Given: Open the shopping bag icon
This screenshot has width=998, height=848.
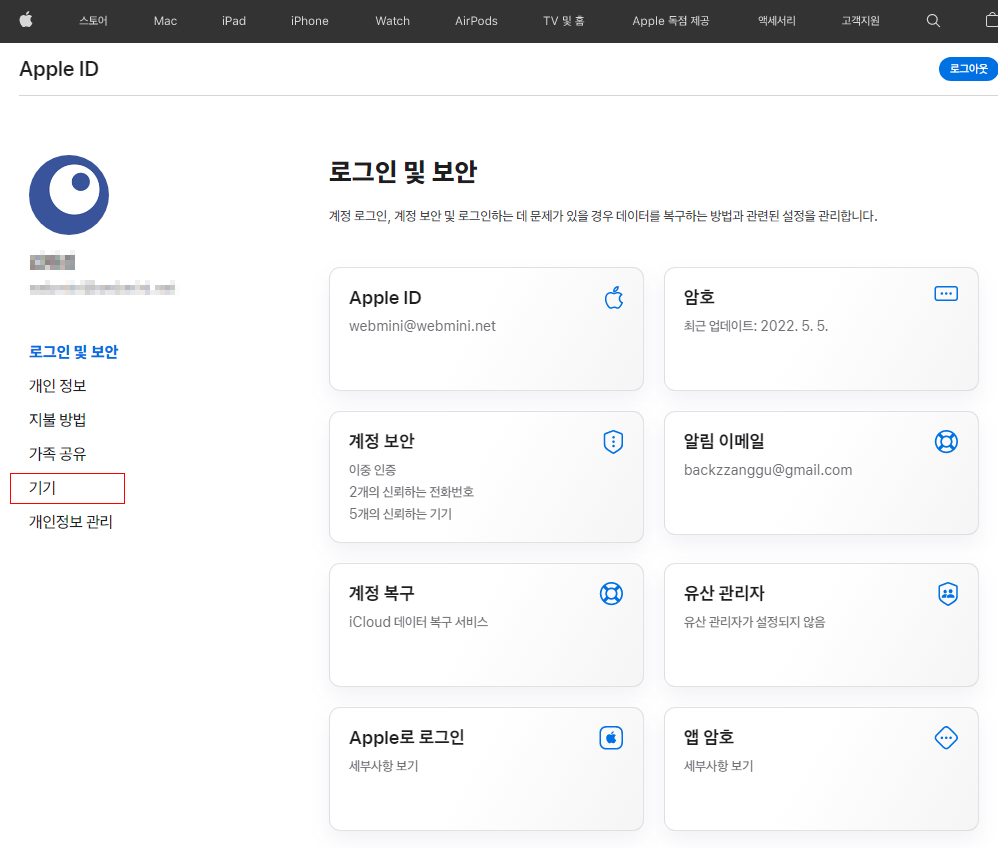Looking at the screenshot, I should point(991,20).
